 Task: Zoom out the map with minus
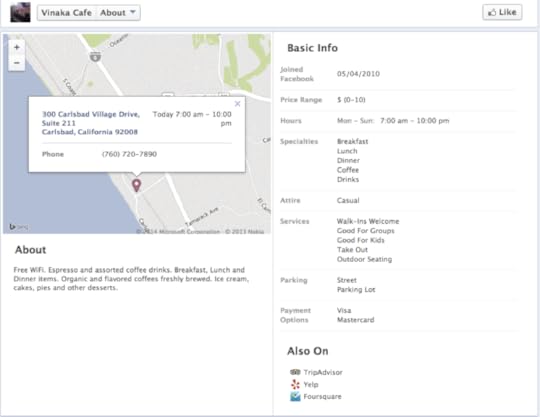click(17, 63)
